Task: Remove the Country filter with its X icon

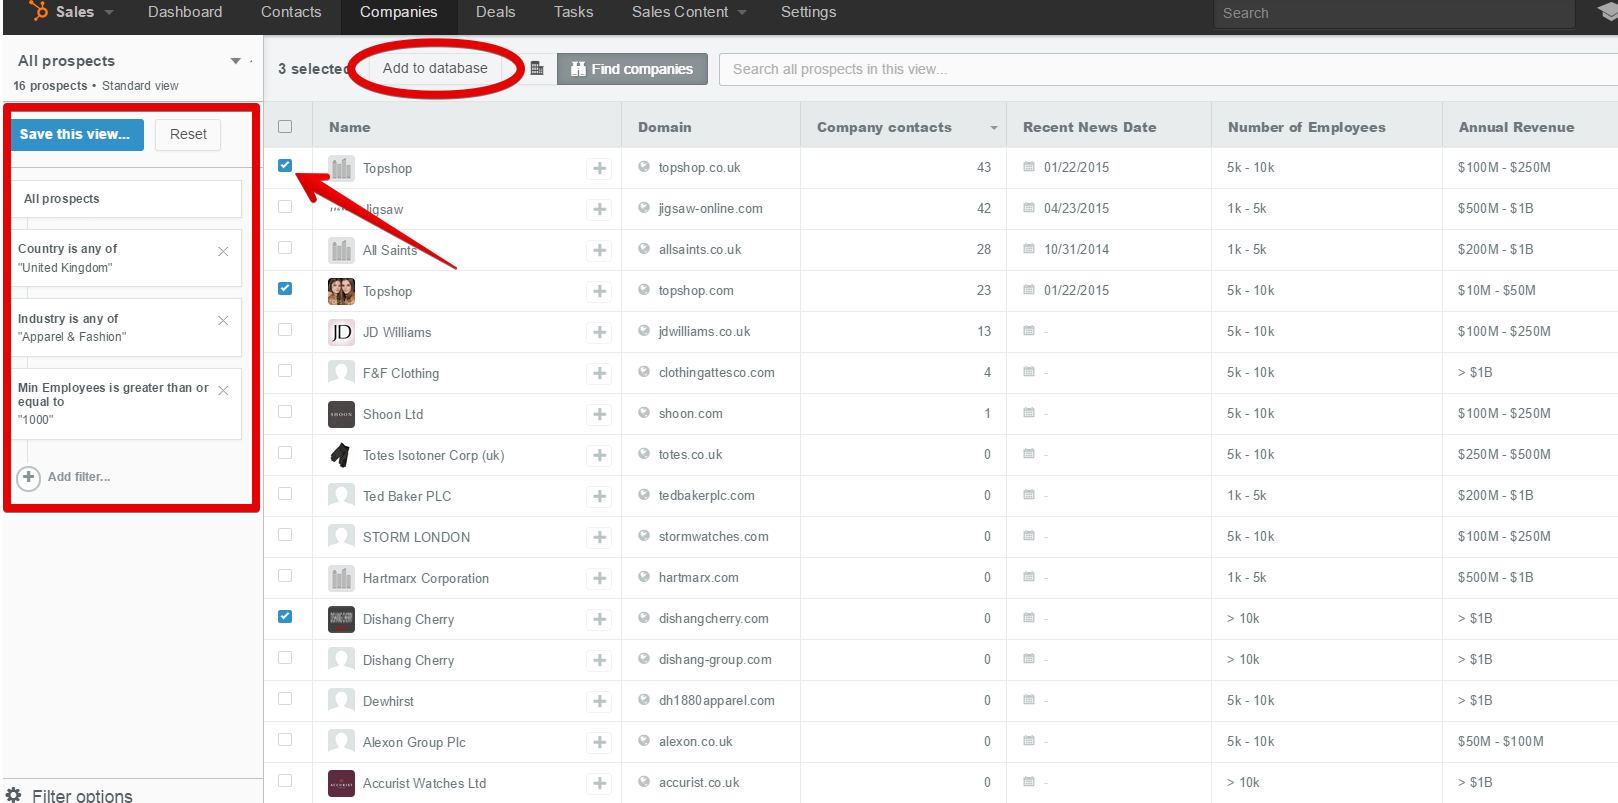Action: click(223, 251)
